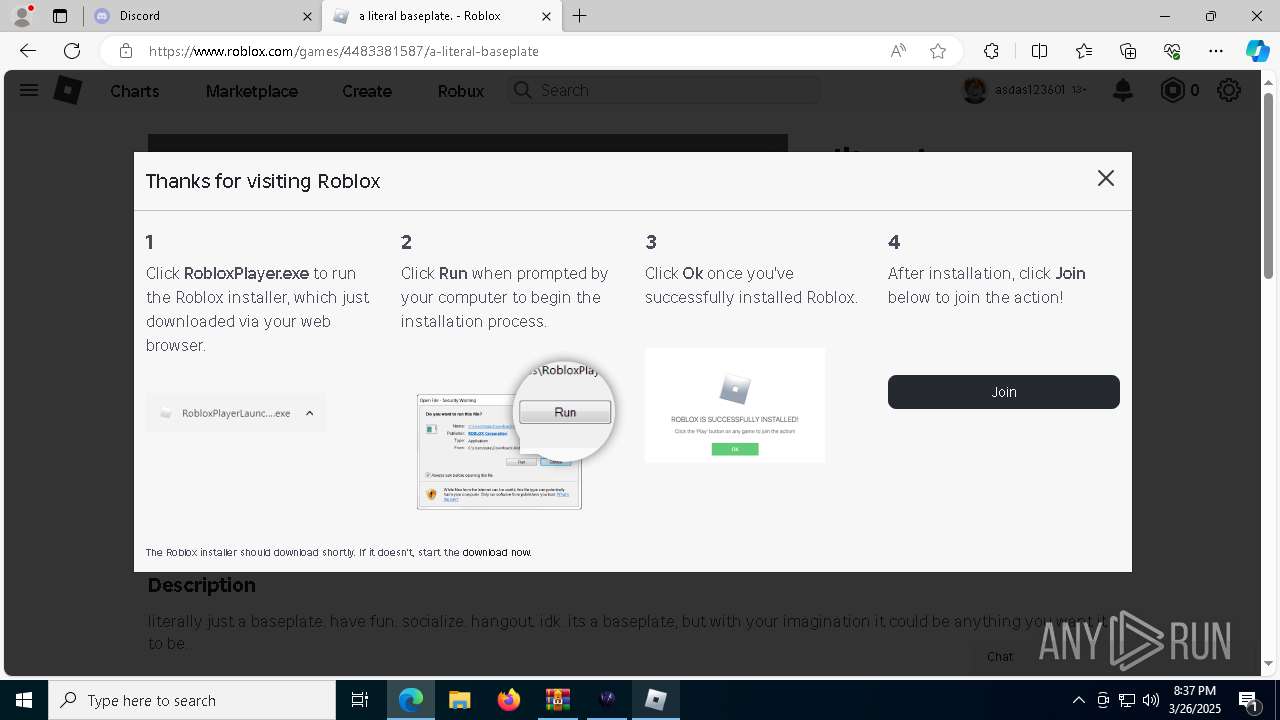This screenshot has width=1280, height=720.
Task: Click the Roblox logo home icon
Action: click(67, 90)
